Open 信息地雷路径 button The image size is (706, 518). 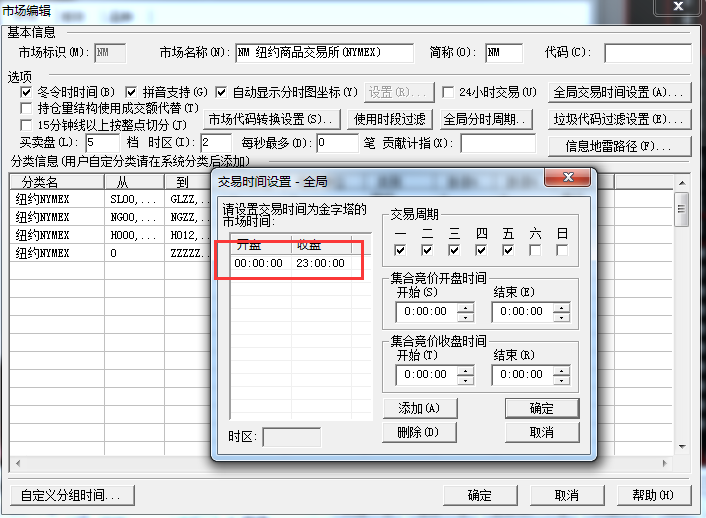tap(619, 146)
